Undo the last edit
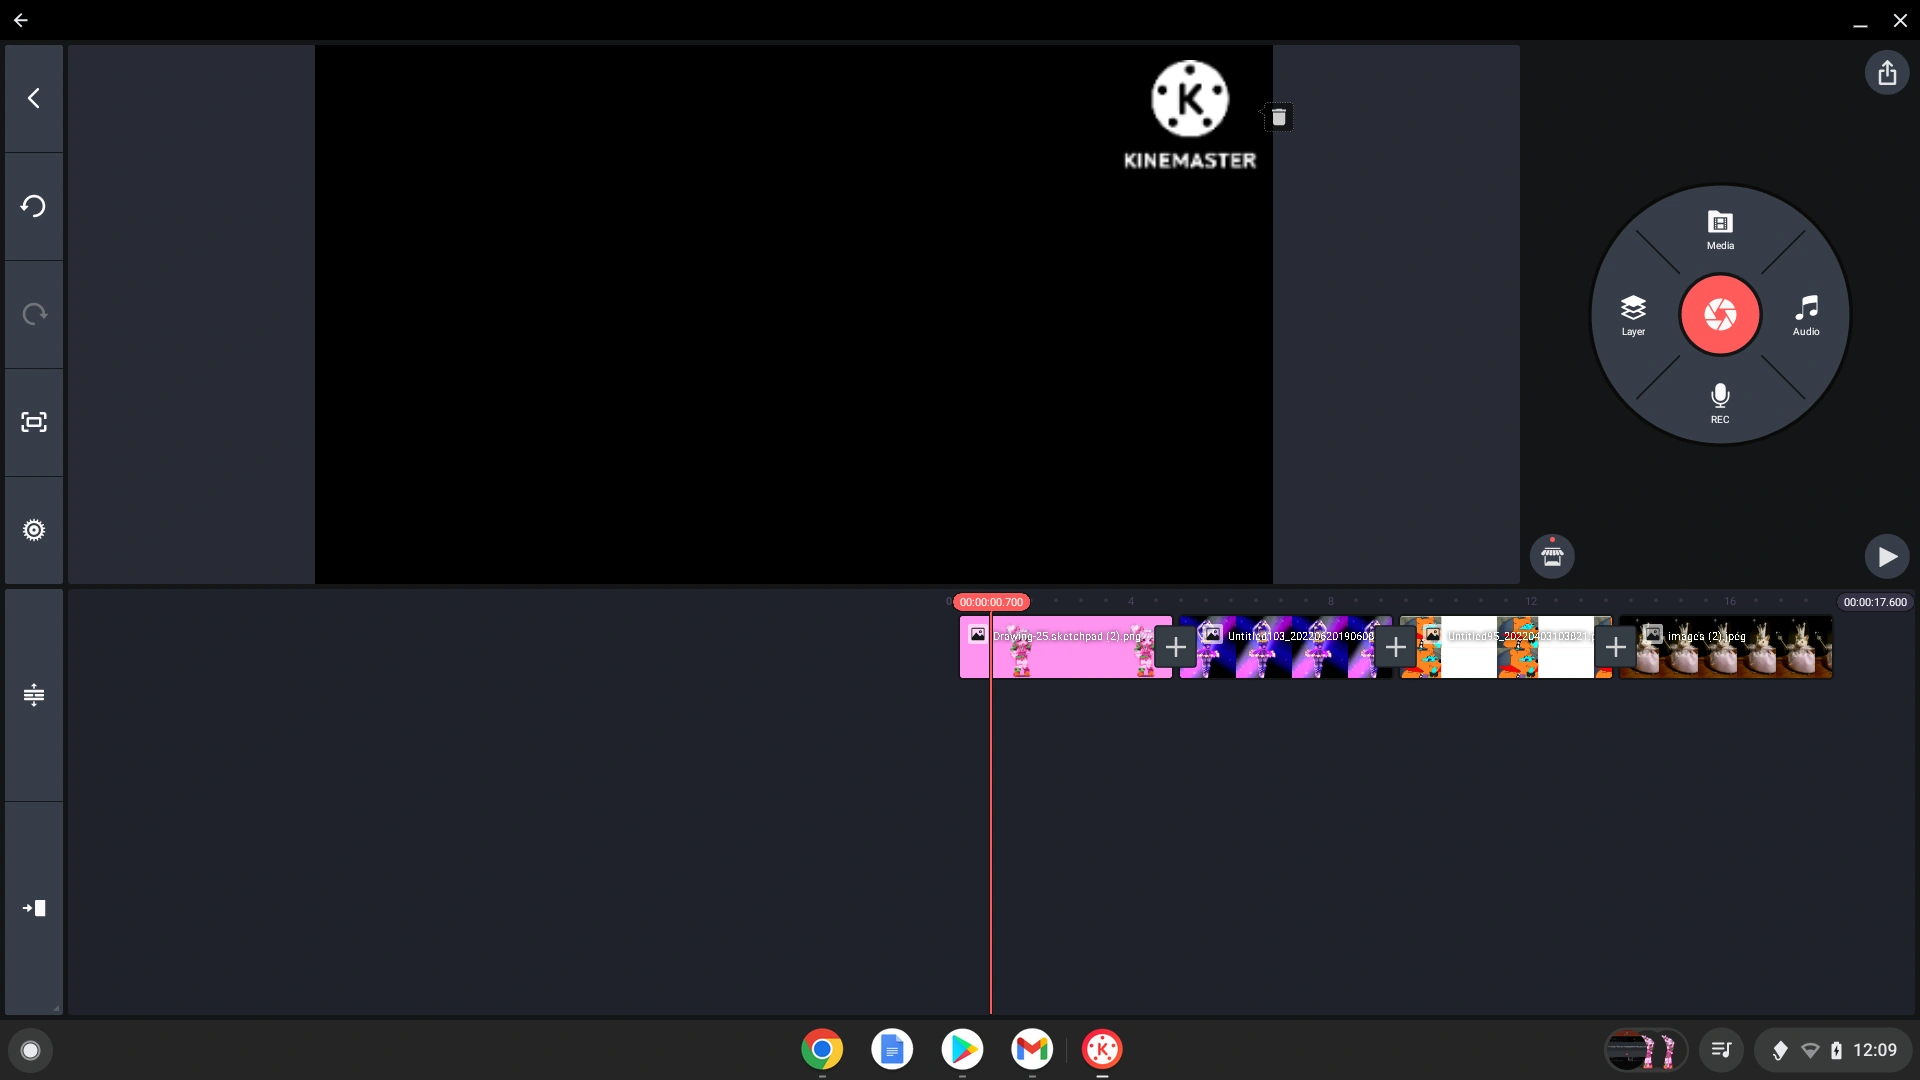This screenshot has height=1080, width=1920. [33, 206]
